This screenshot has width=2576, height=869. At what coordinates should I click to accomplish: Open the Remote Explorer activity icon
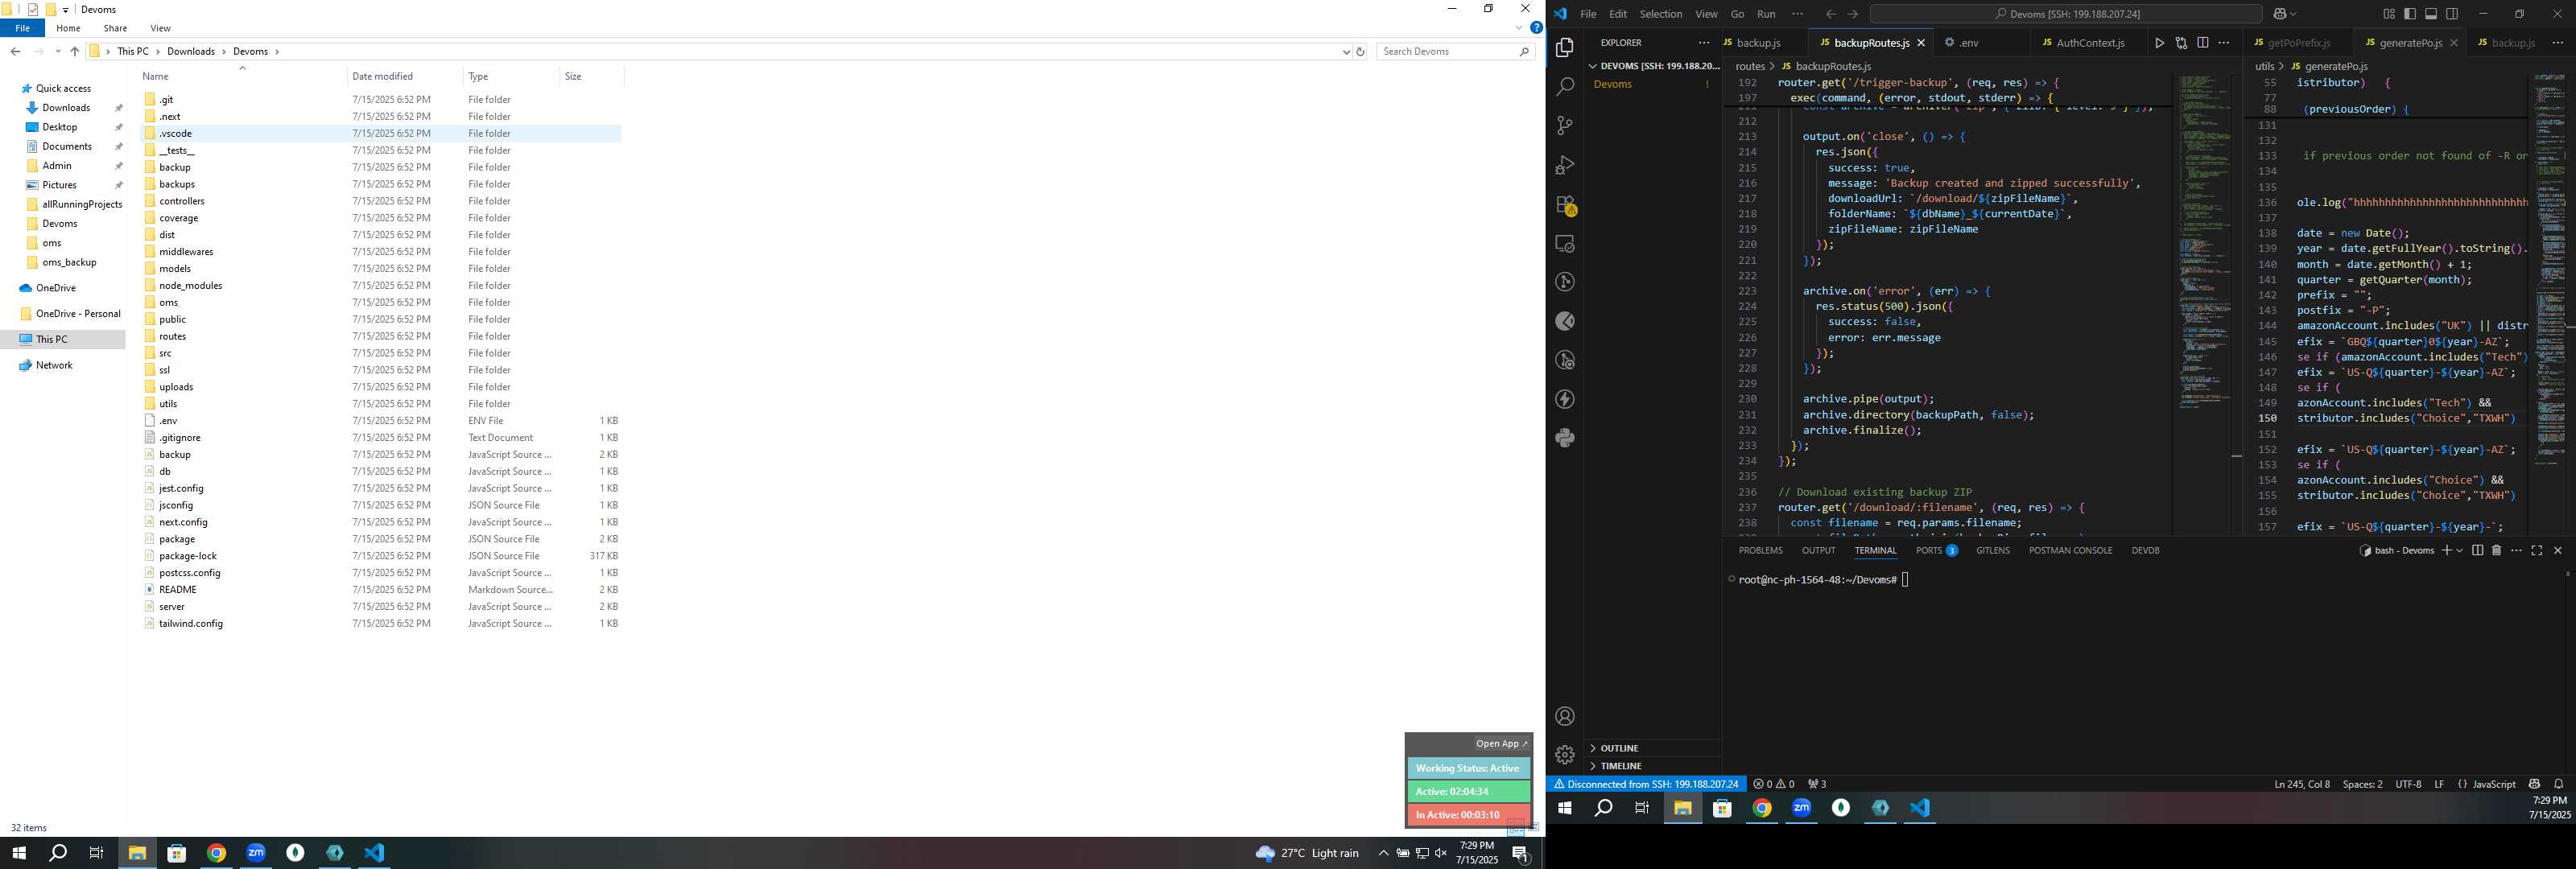coord(1565,243)
